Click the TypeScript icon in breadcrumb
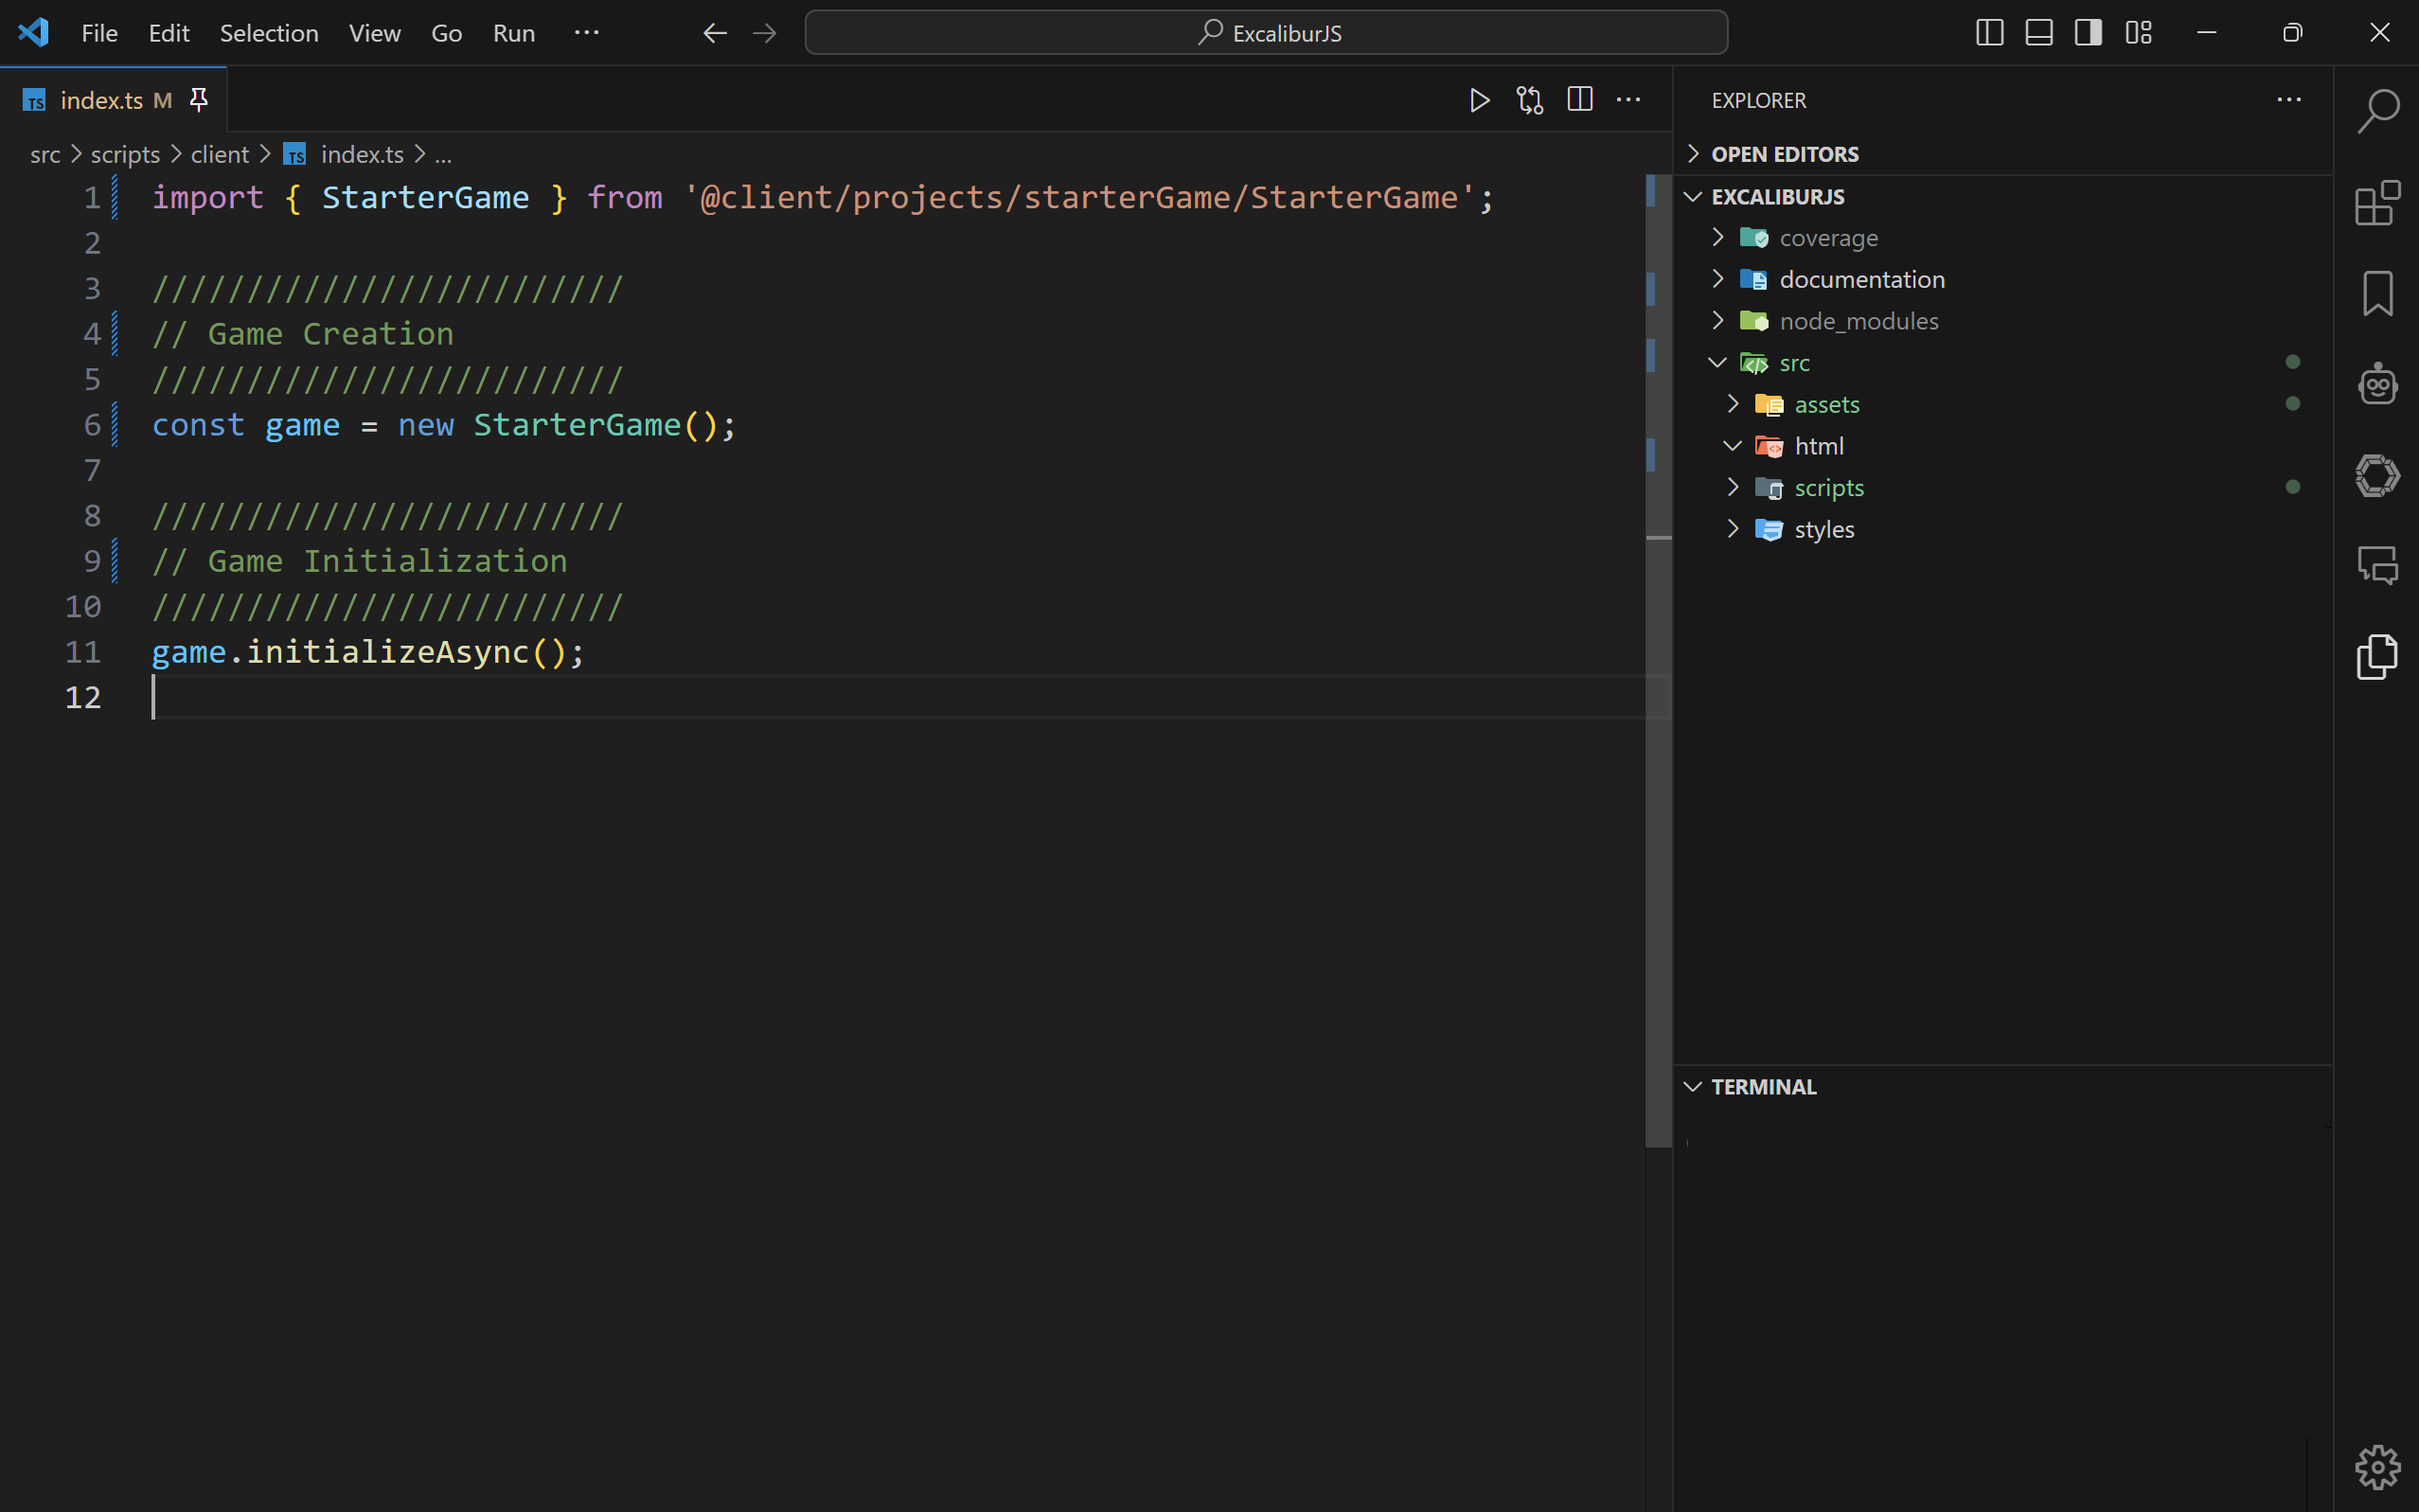This screenshot has width=2419, height=1512. point(294,154)
